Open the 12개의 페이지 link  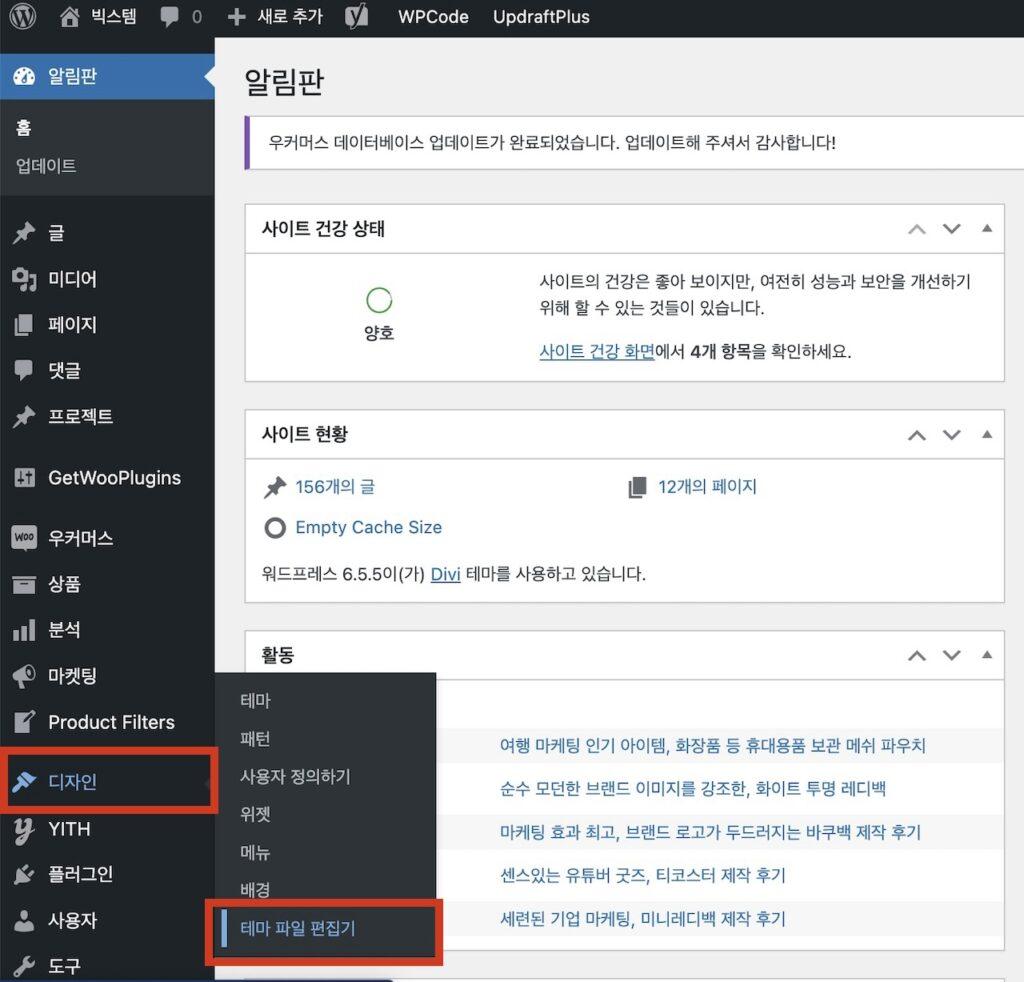click(707, 487)
